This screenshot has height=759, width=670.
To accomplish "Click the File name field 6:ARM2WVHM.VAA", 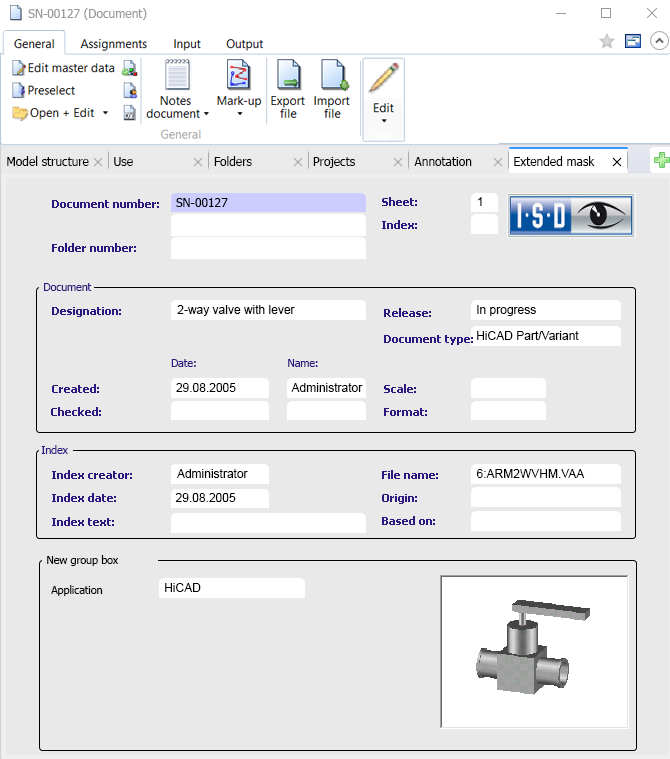I will point(546,474).
